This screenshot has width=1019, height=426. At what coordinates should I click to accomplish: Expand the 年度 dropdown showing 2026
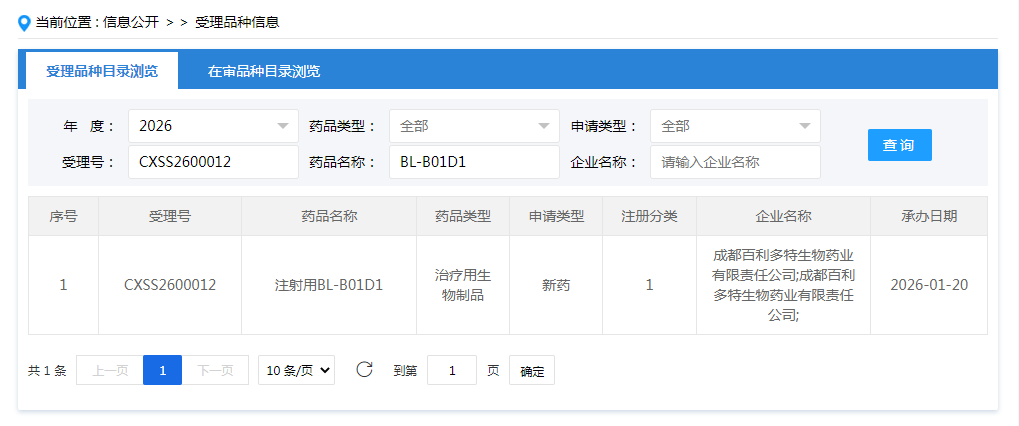click(x=213, y=126)
